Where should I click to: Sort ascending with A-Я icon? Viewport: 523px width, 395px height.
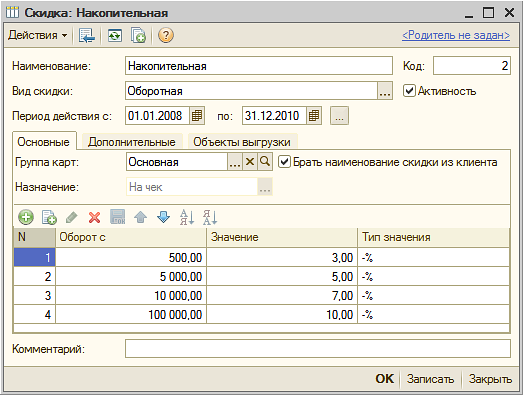[x=187, y=217]
